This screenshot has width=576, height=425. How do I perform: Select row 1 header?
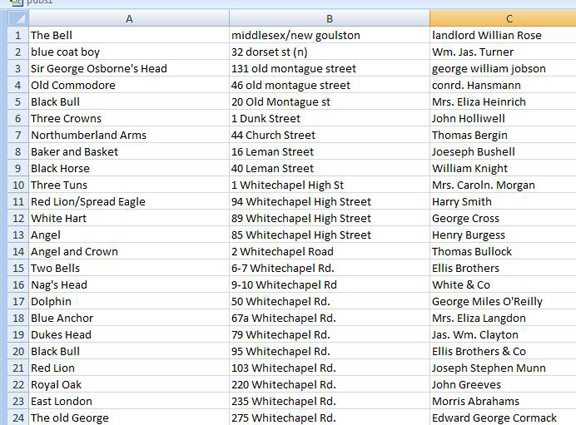[18, 35]
